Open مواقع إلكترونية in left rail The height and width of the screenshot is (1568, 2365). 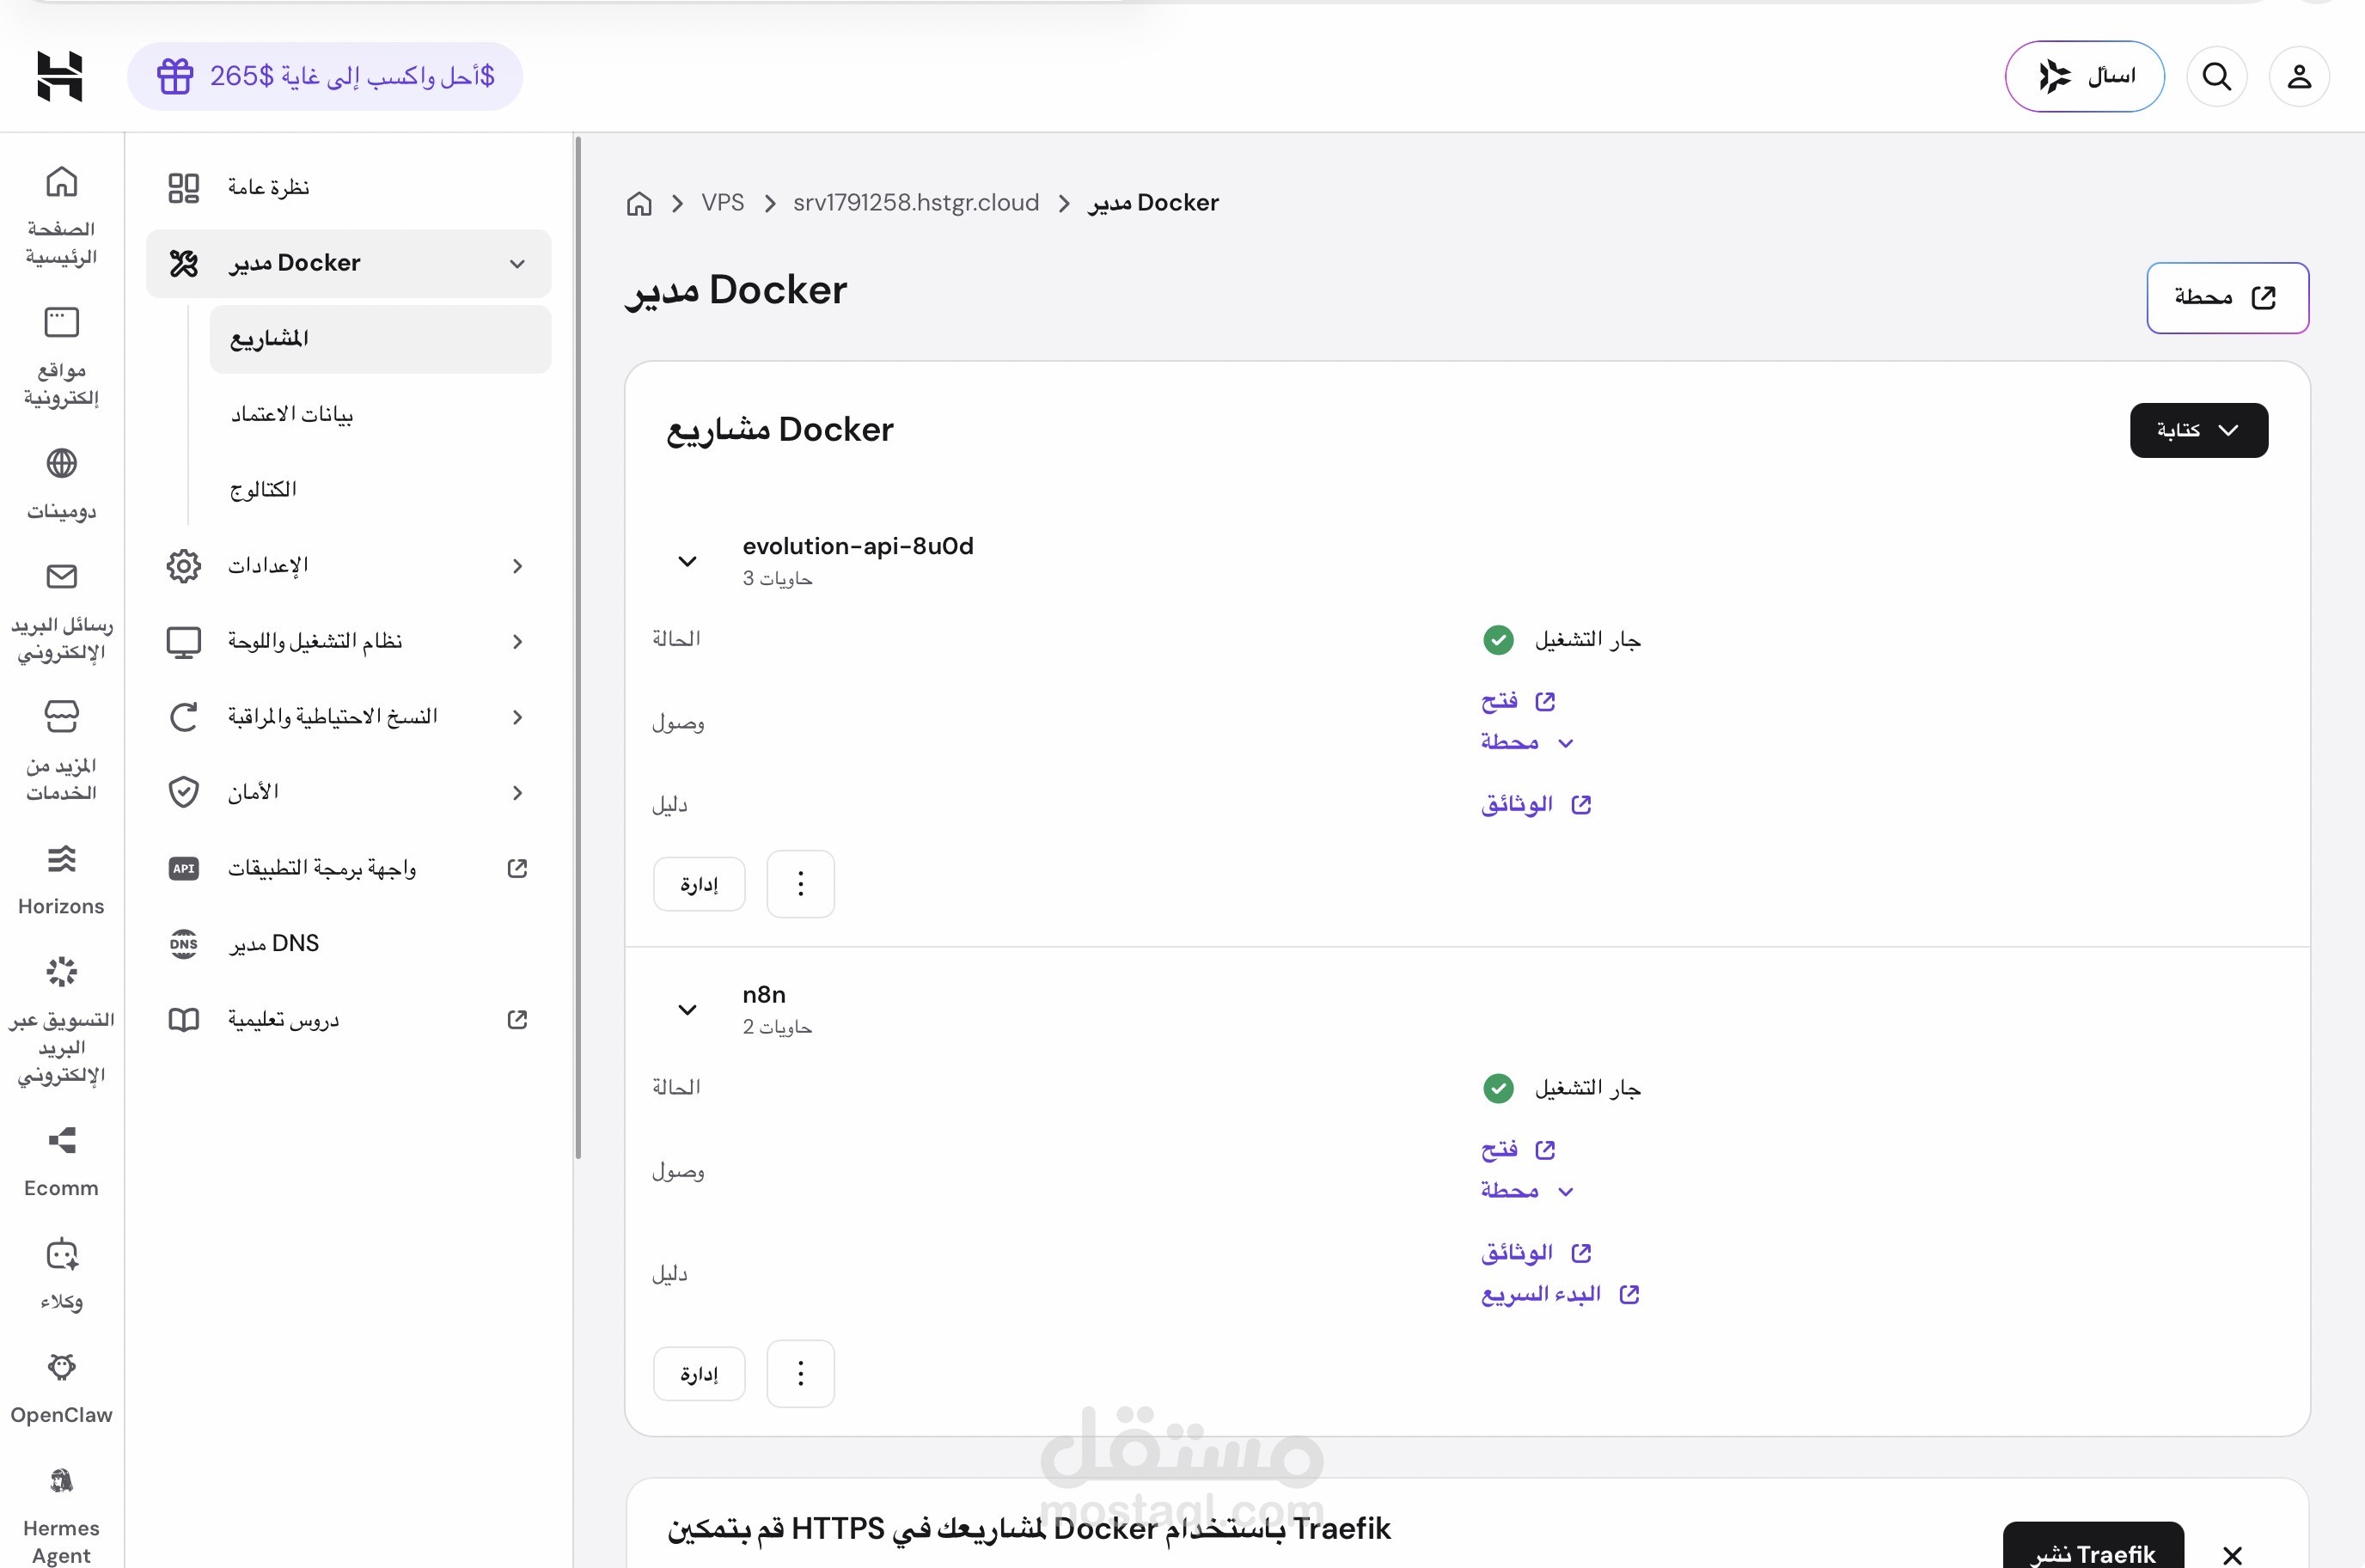[61, 357]
